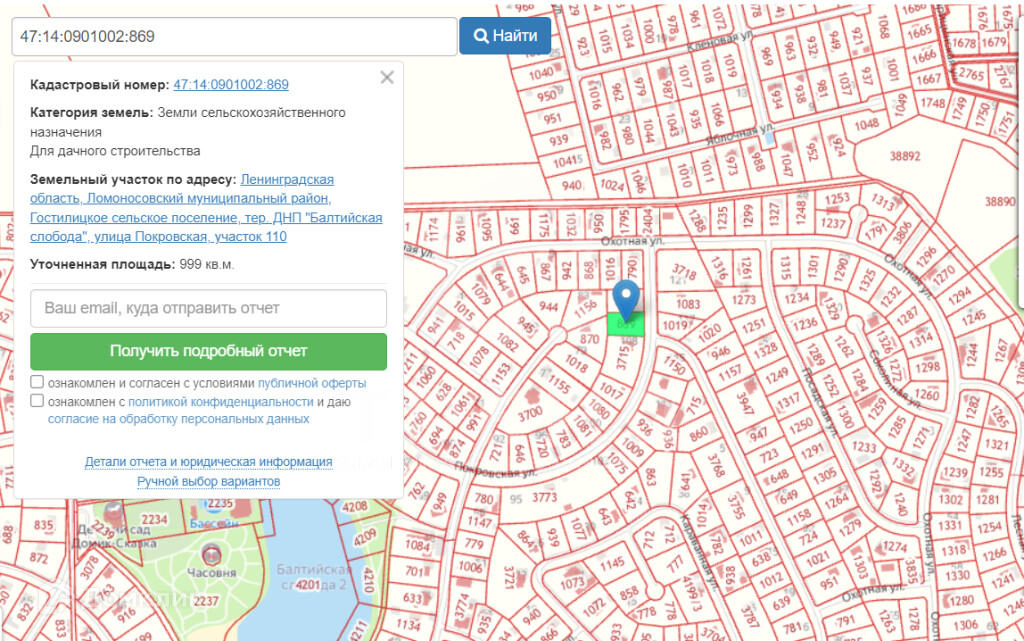This screenshot has height=641, width=1024.
Task: Click the Найти search button
Action: point(505,36)
